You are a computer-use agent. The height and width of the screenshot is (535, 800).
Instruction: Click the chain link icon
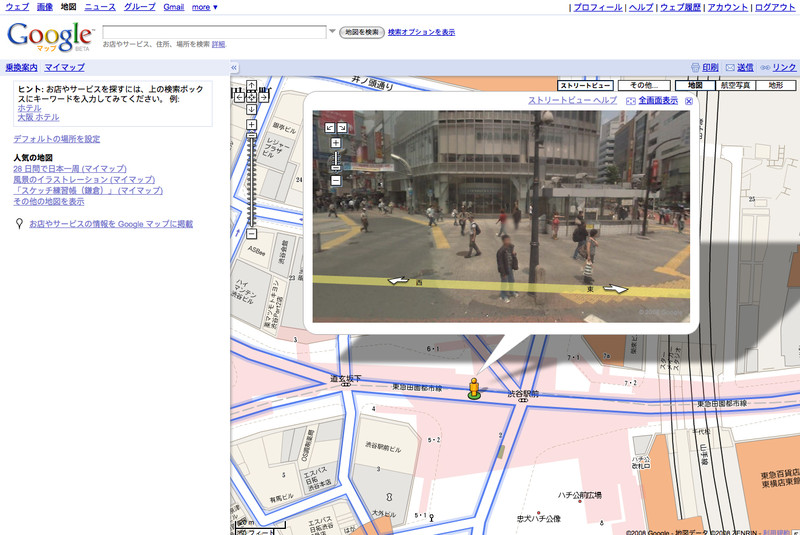coord(765,67)
